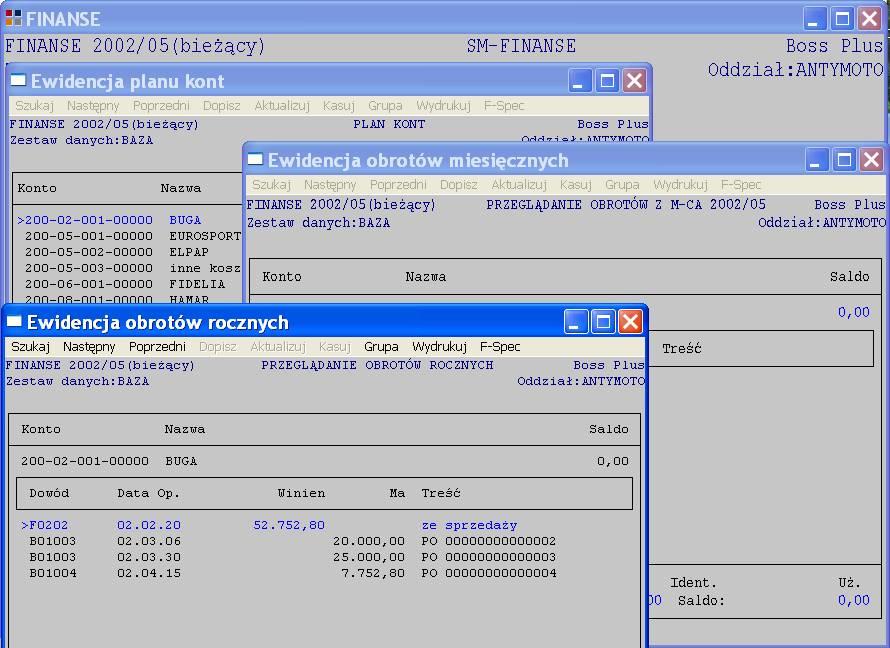The image size is (890, 648).
Task: Select B01003 row dated 02.03.06
Action: click(324, 541)
